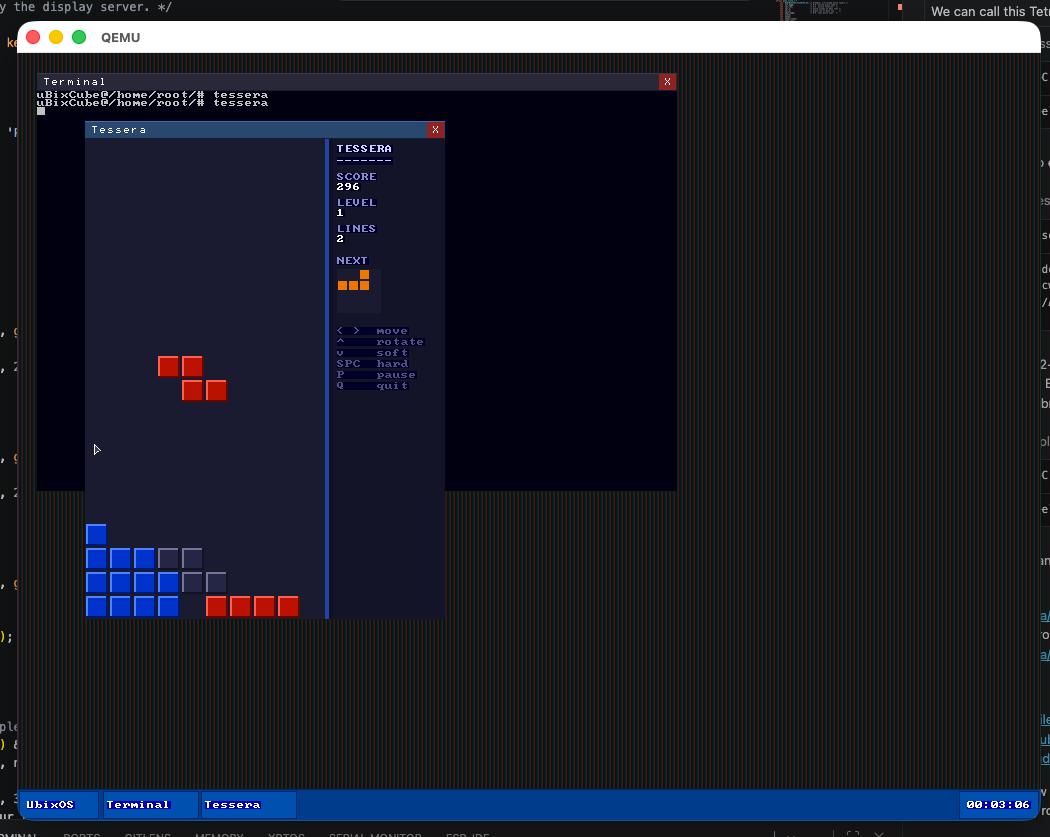Click the QEMU window title text
Viewport: 1050px width, 837px height.
121,37
